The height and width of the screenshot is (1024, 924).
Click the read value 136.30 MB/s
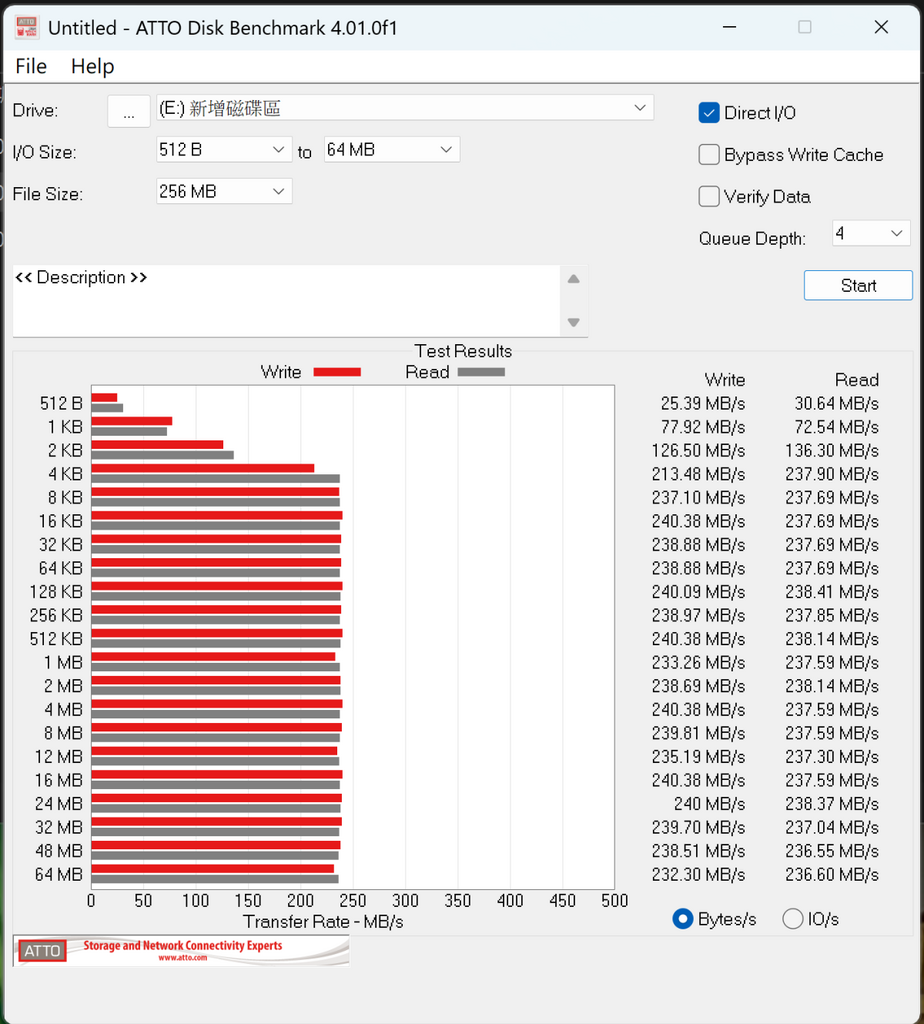click(x=832, y=451)
